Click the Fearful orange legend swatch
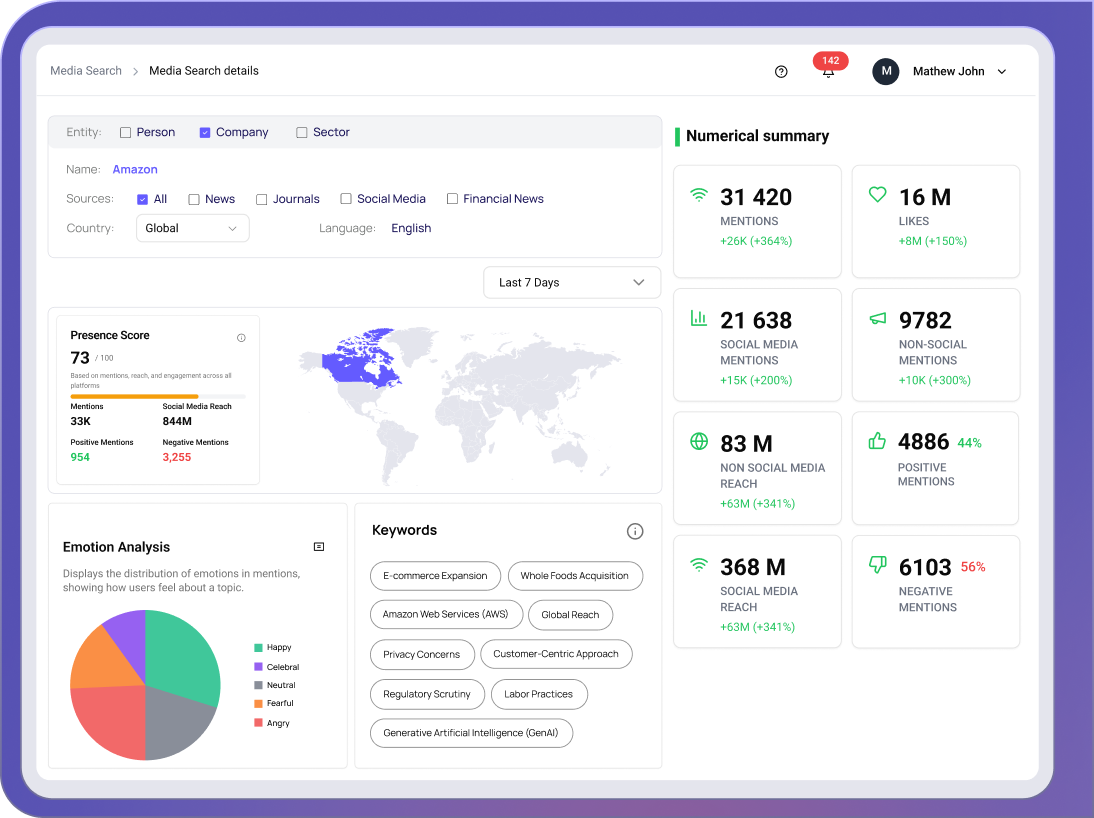This screenshot has height=818, width=1094. tap(258, 704)
